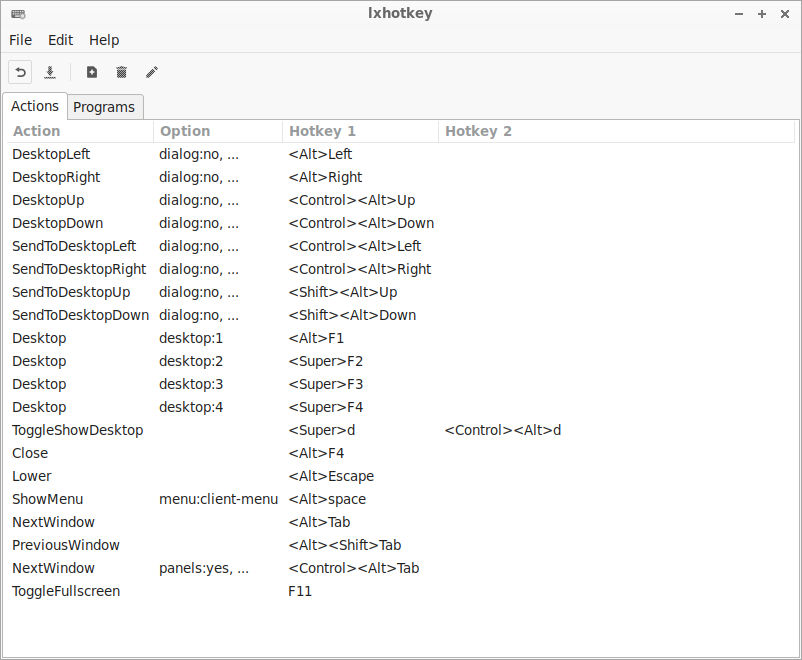
Task: Click the Option column header
Action: 218,131
